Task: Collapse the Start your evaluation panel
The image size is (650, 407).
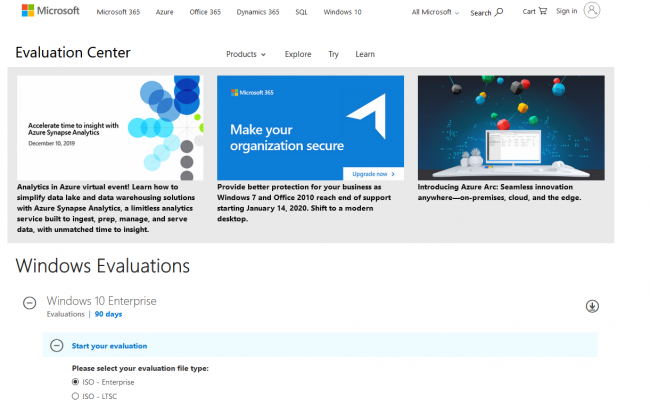Action: point(57,346)
